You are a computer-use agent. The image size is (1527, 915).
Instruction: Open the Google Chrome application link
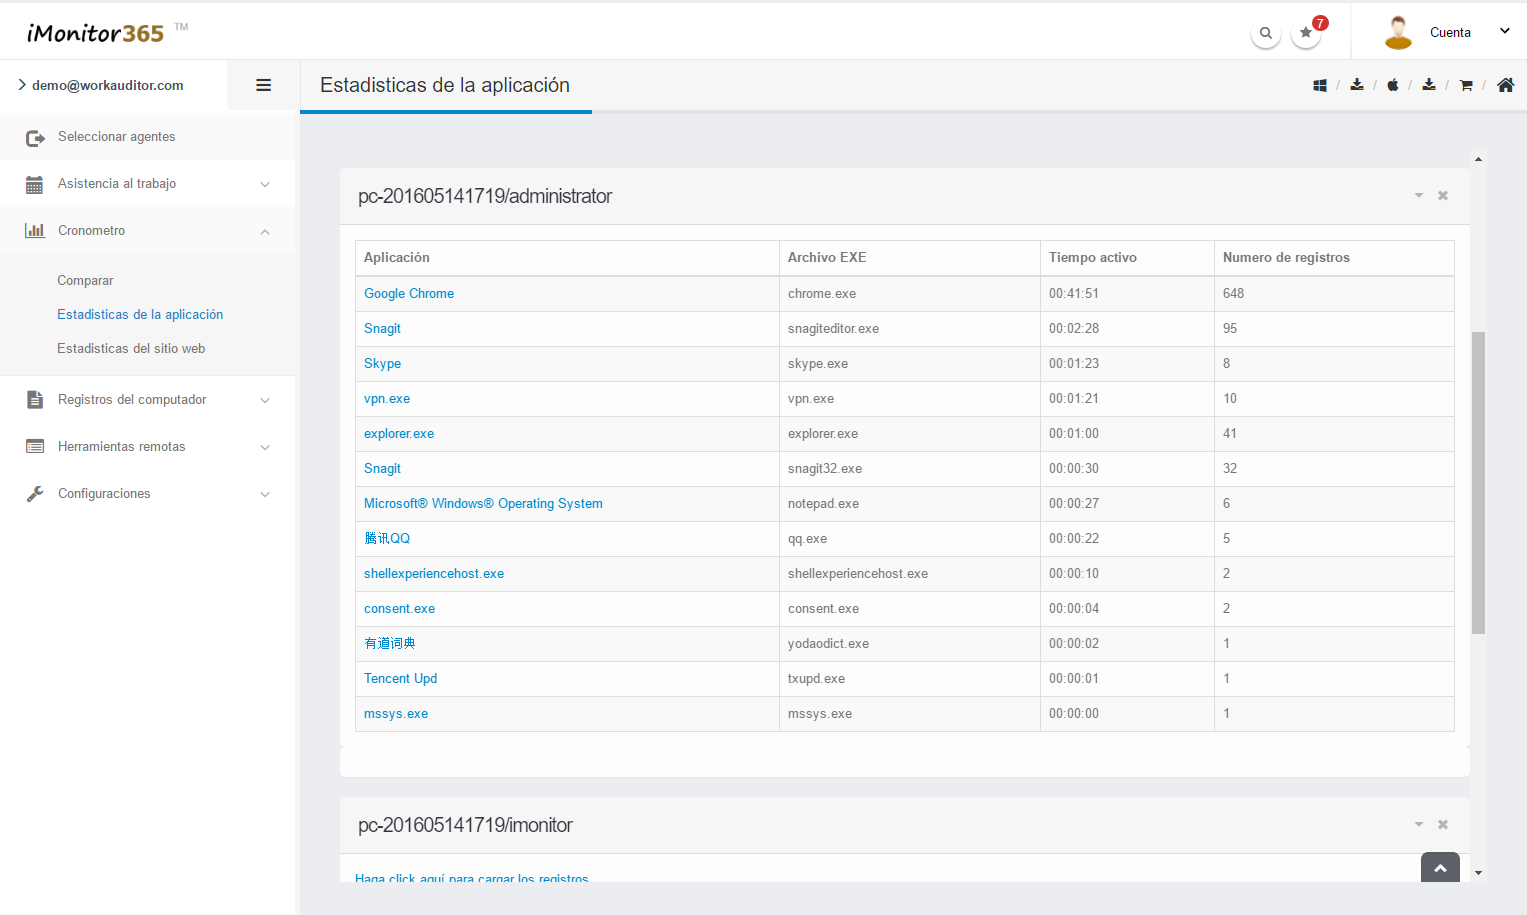(409, 294)
